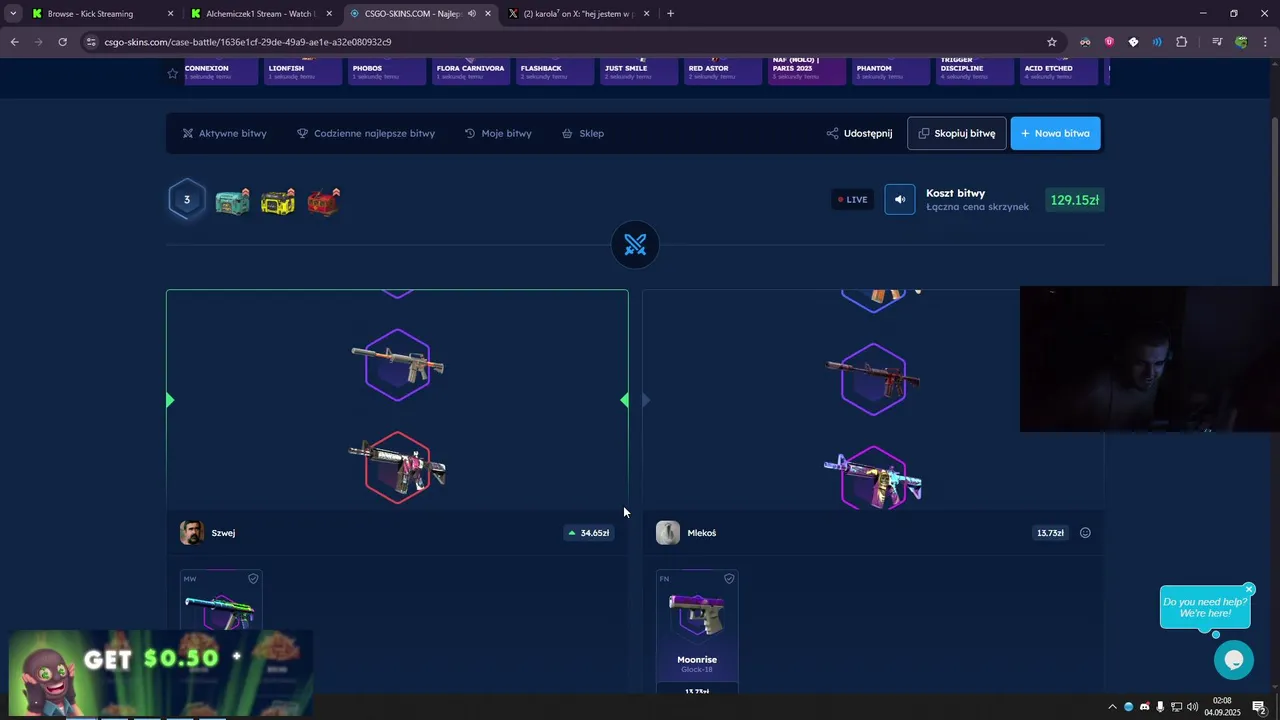Open the blue sound waves extension icon
The height and width of the screenshot is (720, 1280).
1157,42
